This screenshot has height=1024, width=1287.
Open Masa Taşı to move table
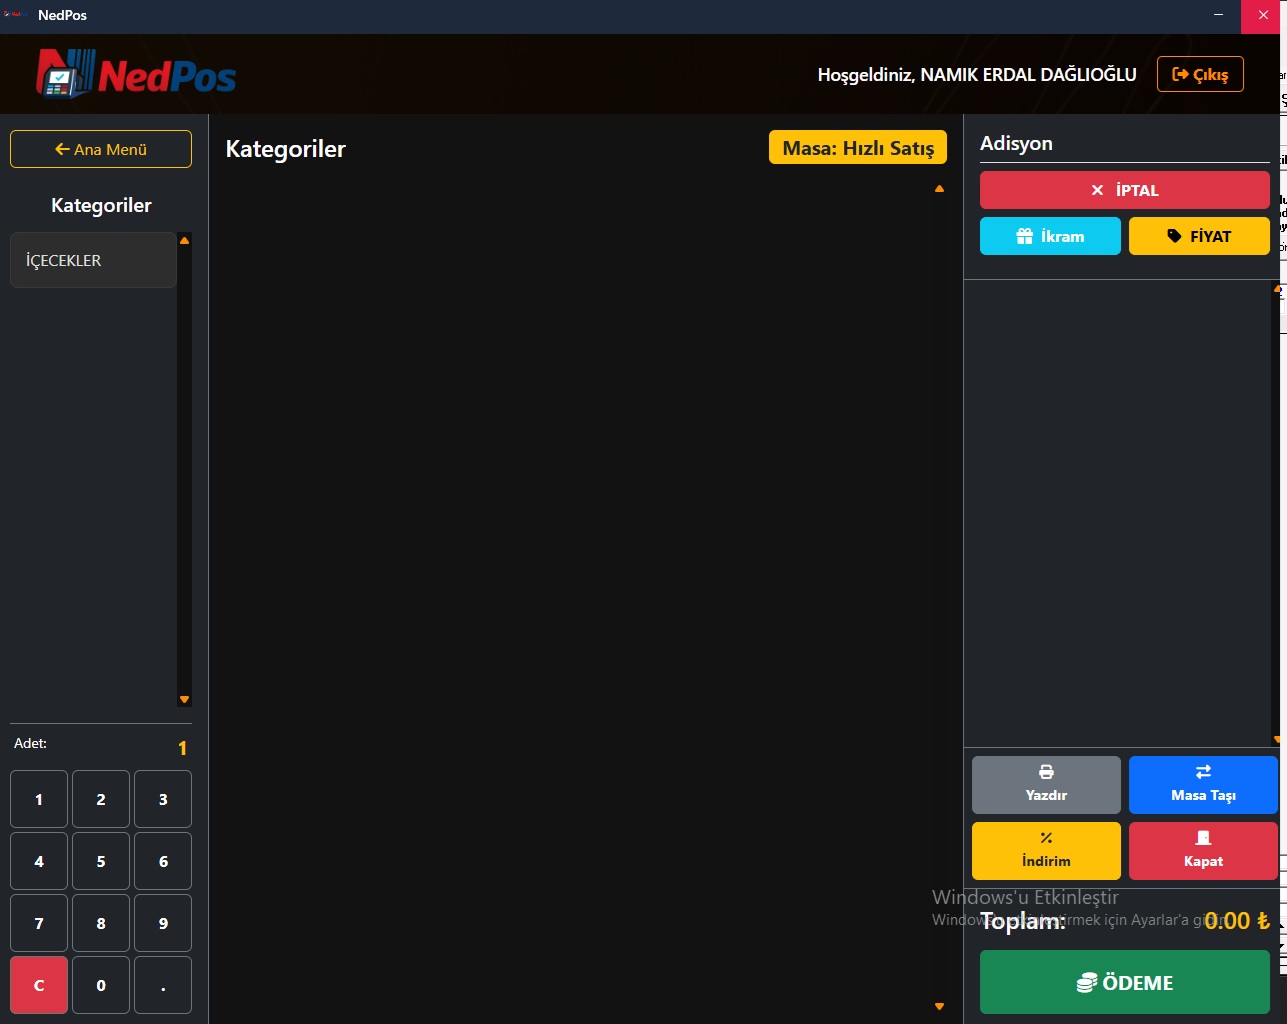click(1203, 785)
